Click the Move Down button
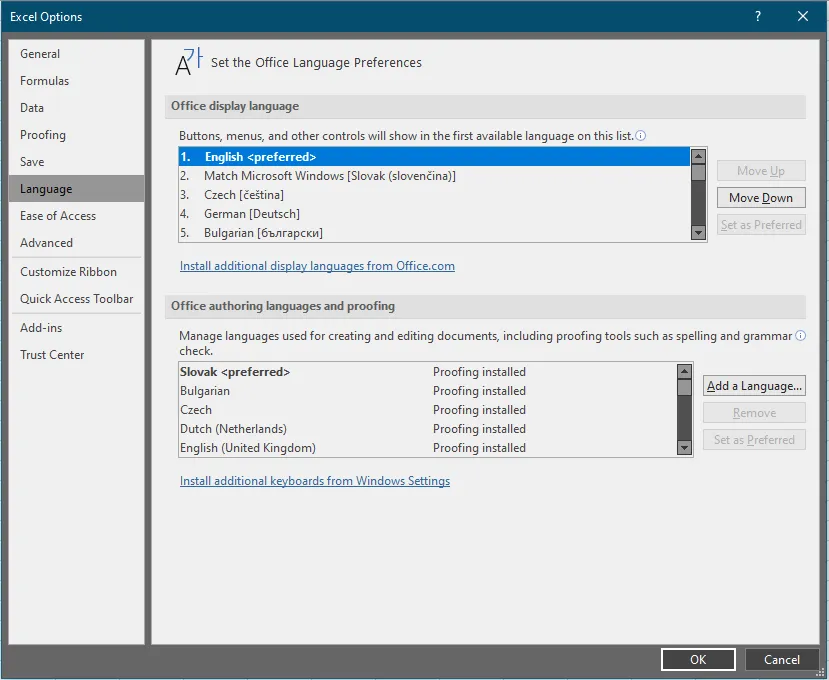Screen dimensions: 829x680 761,198
